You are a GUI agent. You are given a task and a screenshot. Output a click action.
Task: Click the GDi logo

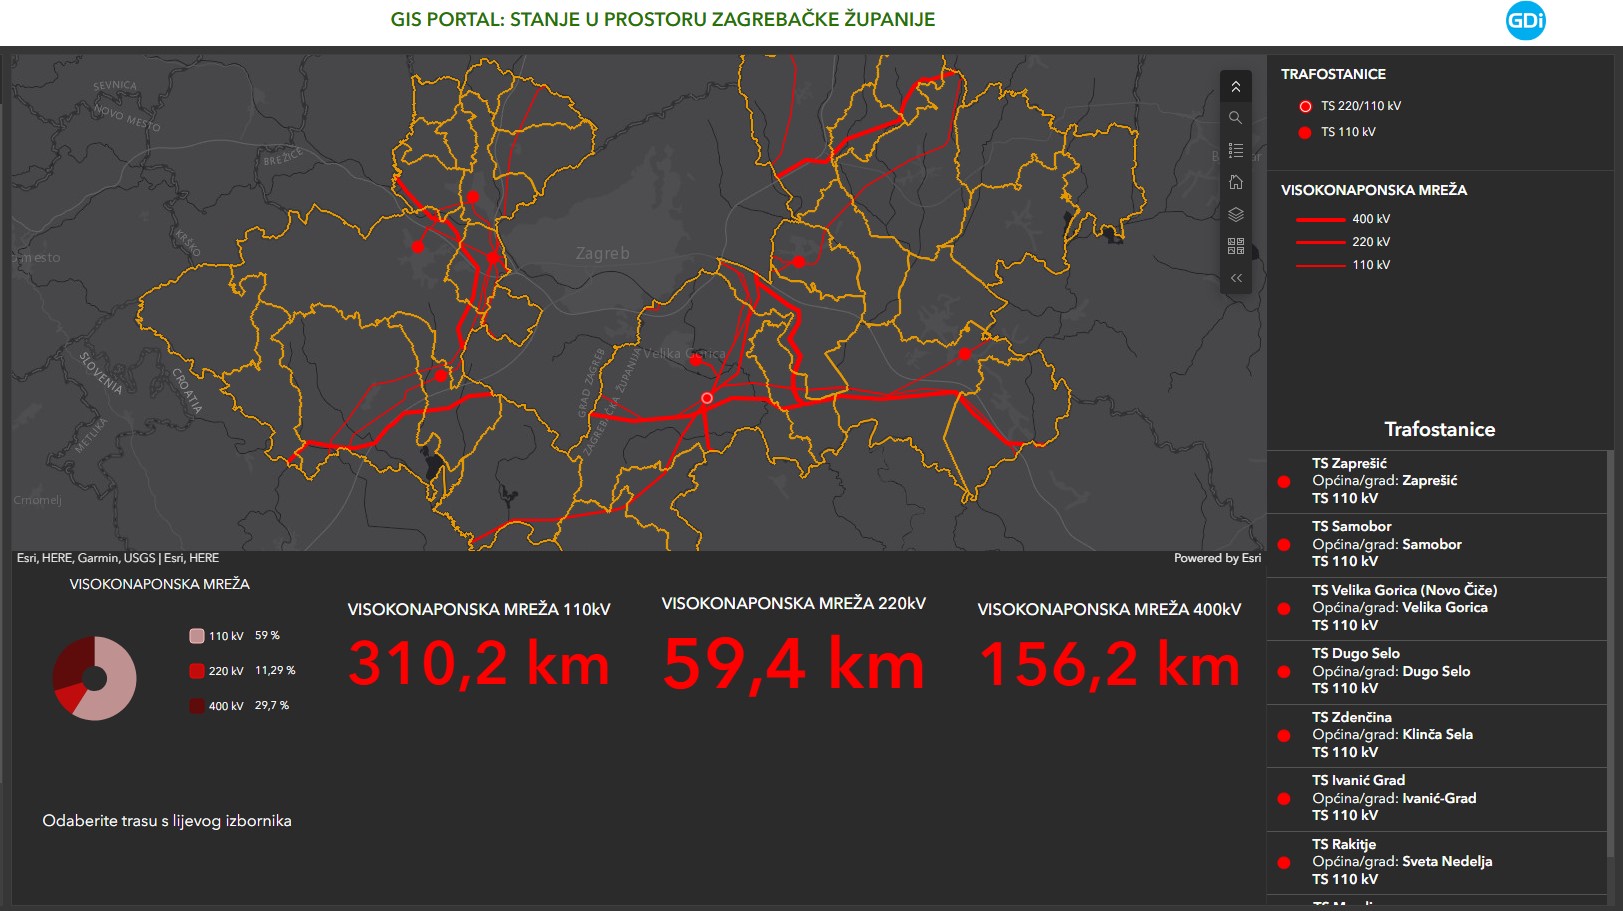(1525, 21)
